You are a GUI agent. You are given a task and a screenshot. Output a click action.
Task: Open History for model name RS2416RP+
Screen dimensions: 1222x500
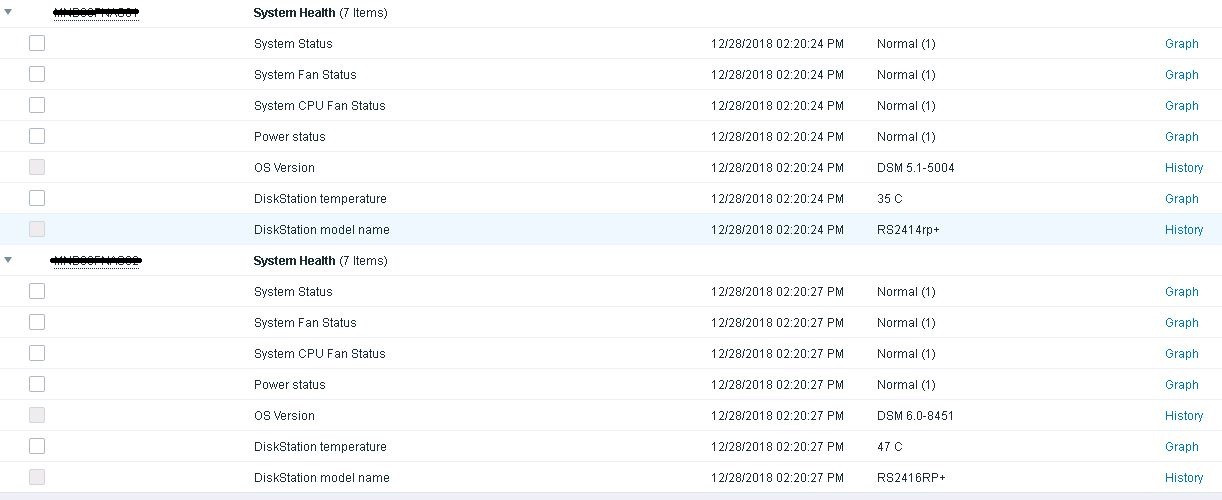tap(1183, 478)
